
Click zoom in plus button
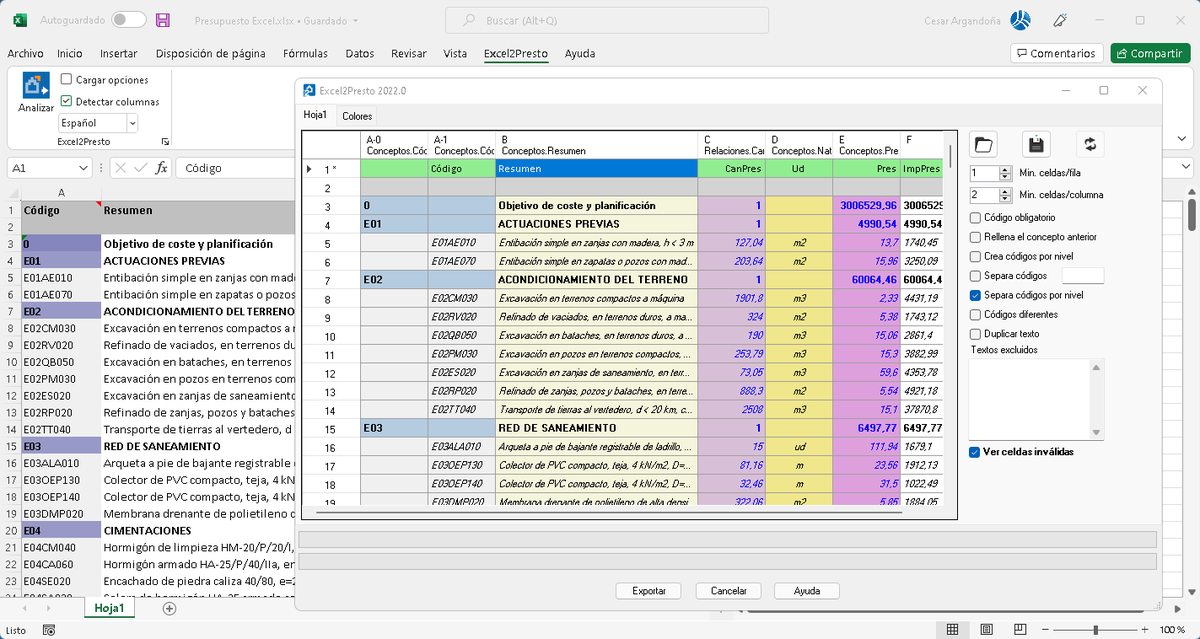click(x=1145, y=630)
